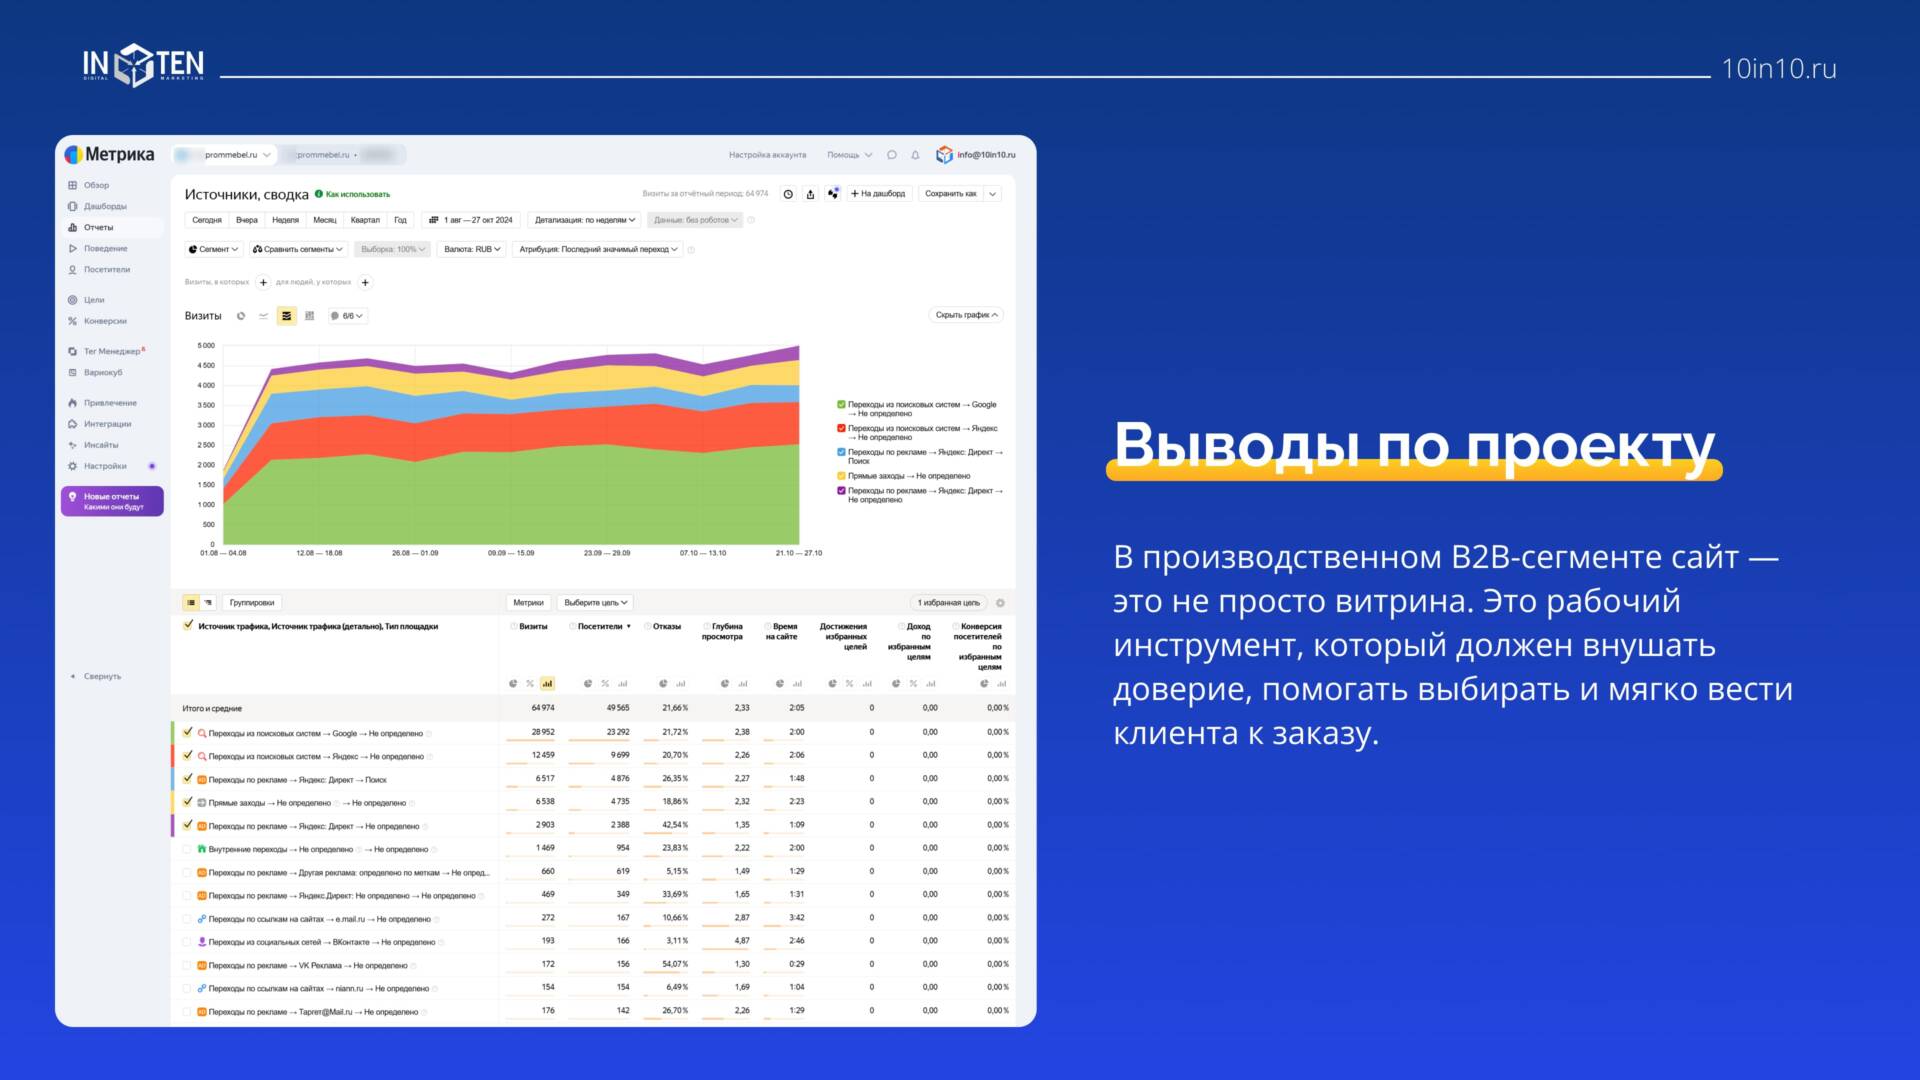
Task: Click the clock history icon
Action: [788, 194]
